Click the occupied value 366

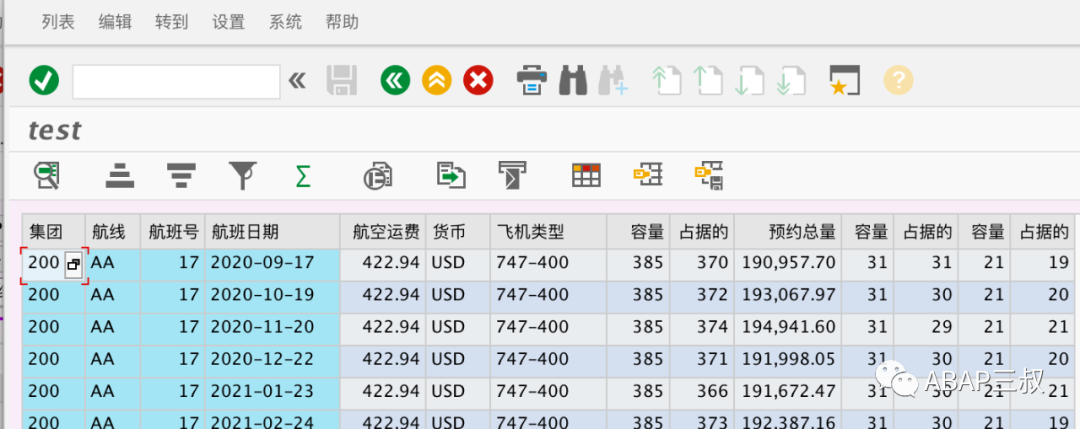click(x=702, y=391)
